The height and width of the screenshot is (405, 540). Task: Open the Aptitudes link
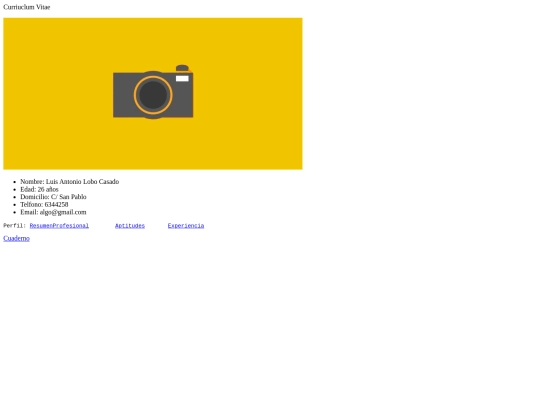[x=130, y=226]
